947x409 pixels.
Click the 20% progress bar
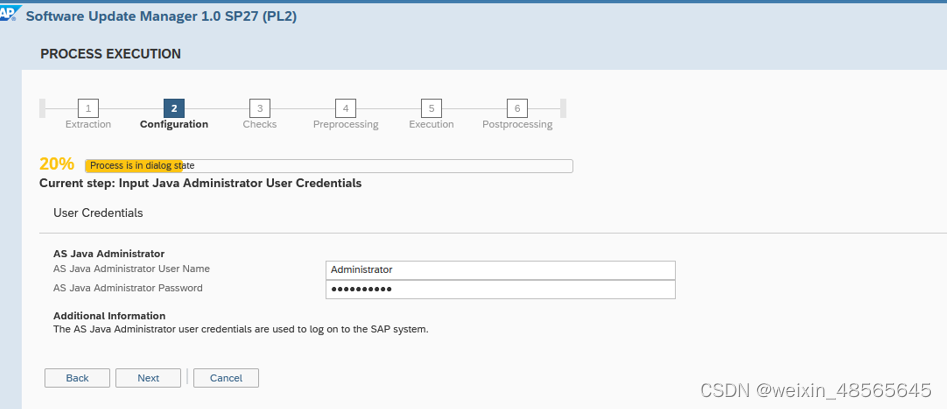329,166
